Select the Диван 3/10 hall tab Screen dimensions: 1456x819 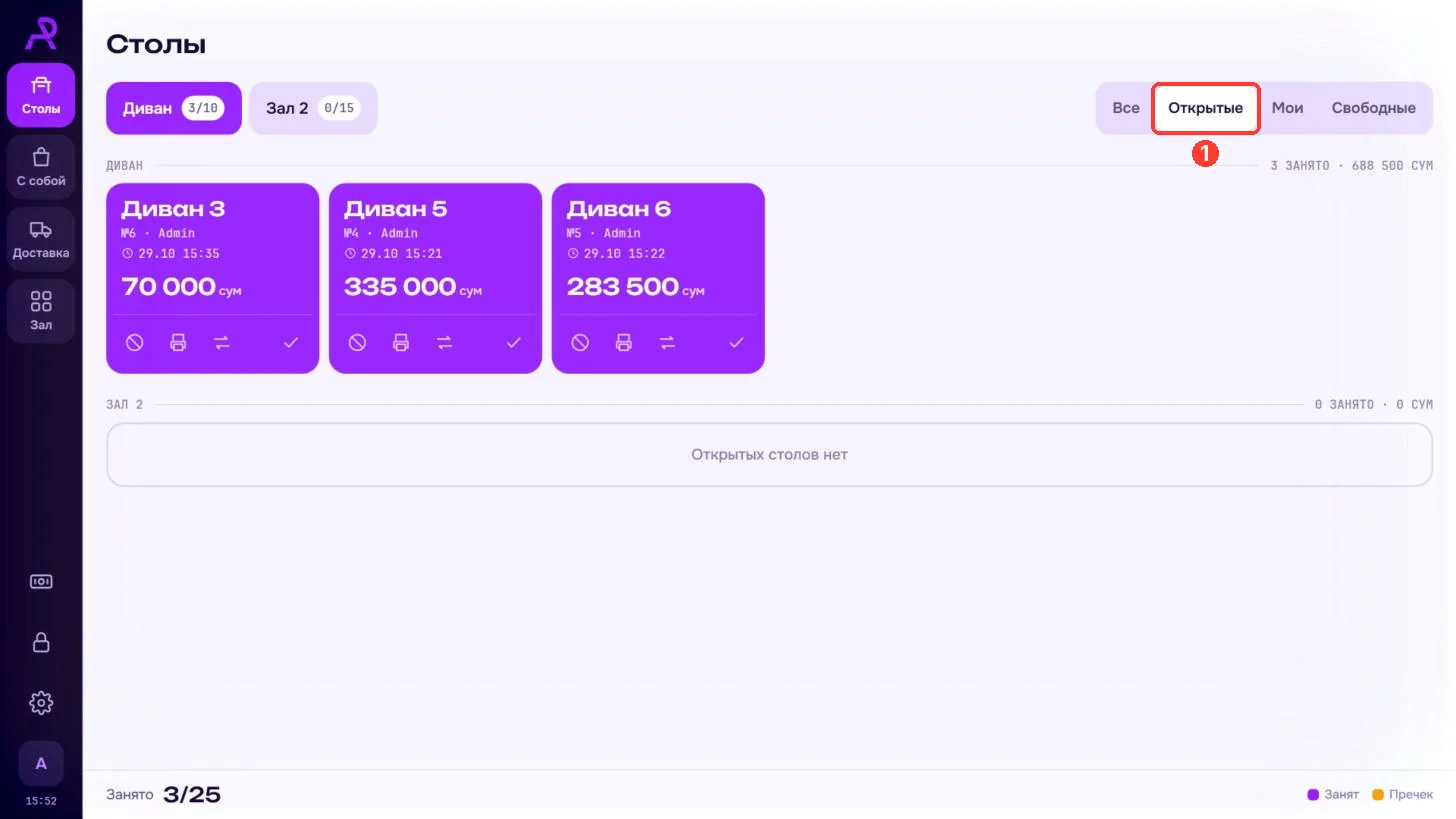174,108
